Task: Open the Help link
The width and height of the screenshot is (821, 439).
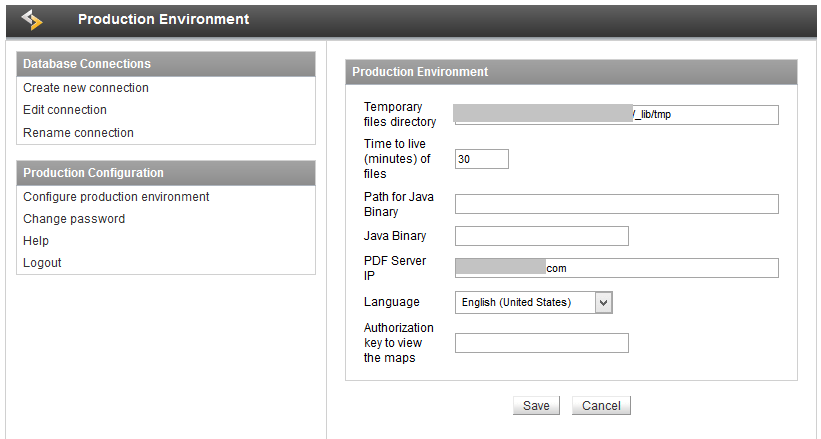Action: coord(36,241)
